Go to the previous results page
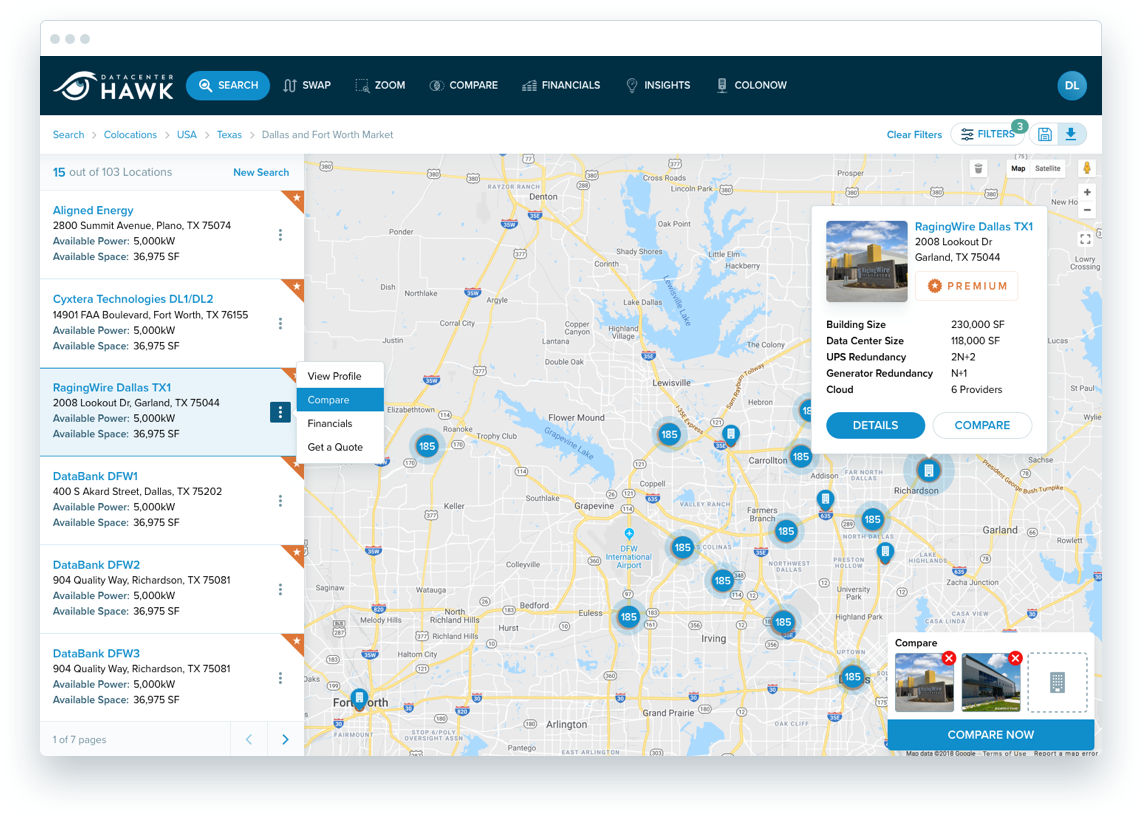1142x816 pixels. 249,740
